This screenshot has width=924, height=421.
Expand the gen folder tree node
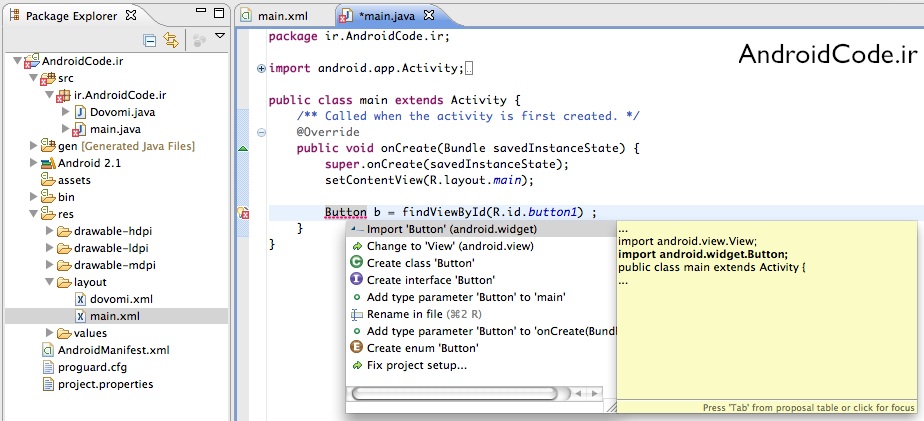coord(33,146)
